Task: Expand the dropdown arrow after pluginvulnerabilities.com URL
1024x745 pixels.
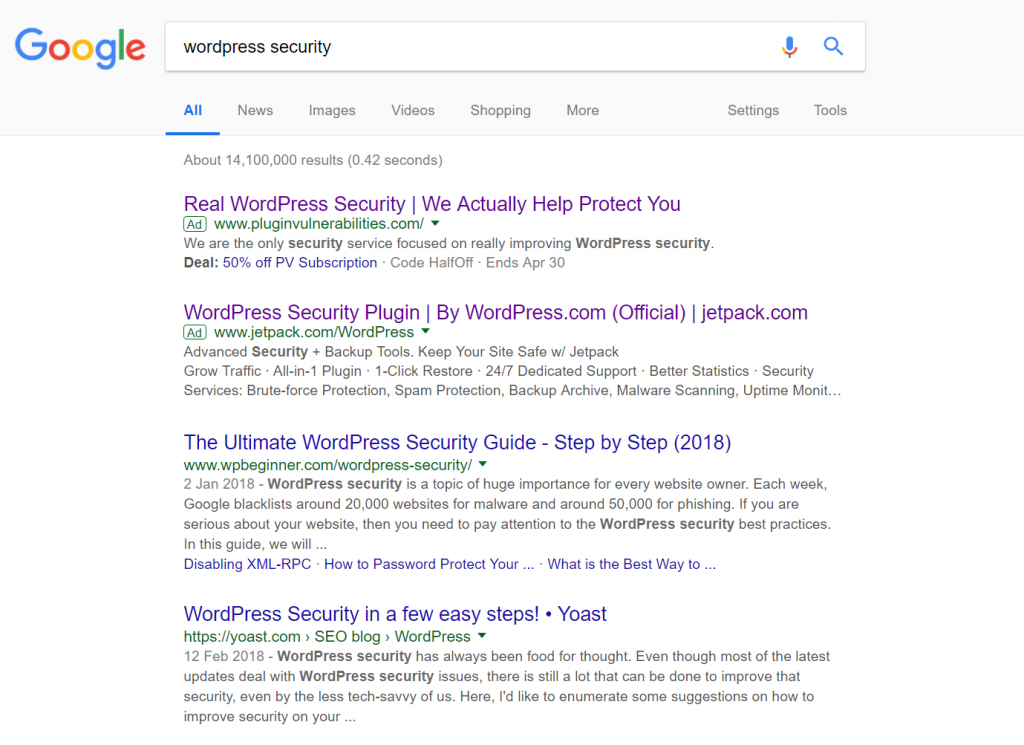Action: [x=435, y=224]
